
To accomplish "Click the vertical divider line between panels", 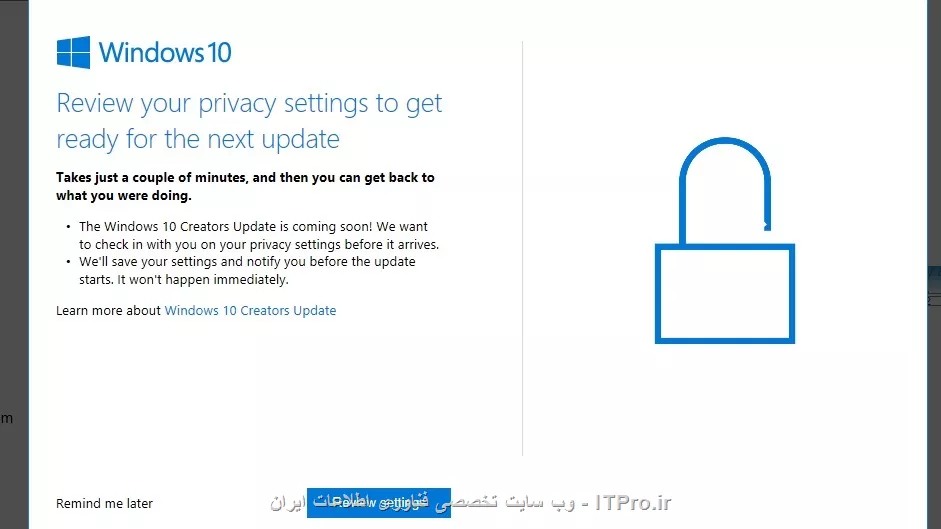I will [523, 249].
